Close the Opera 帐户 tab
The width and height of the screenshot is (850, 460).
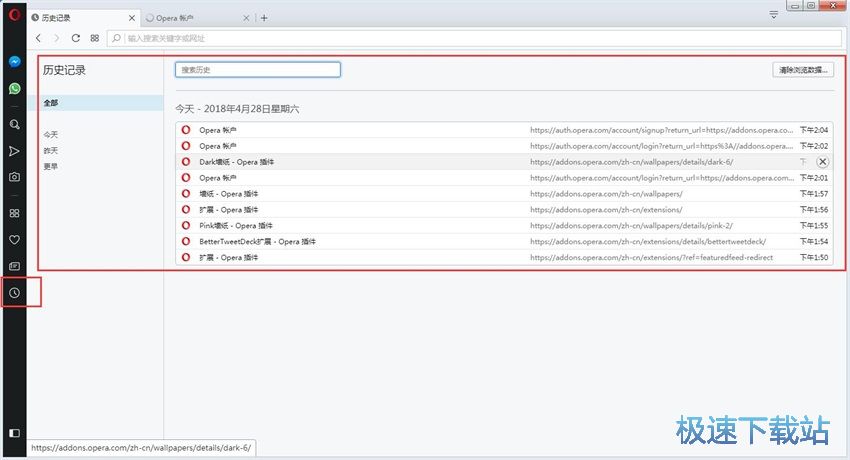coord(246,18)
